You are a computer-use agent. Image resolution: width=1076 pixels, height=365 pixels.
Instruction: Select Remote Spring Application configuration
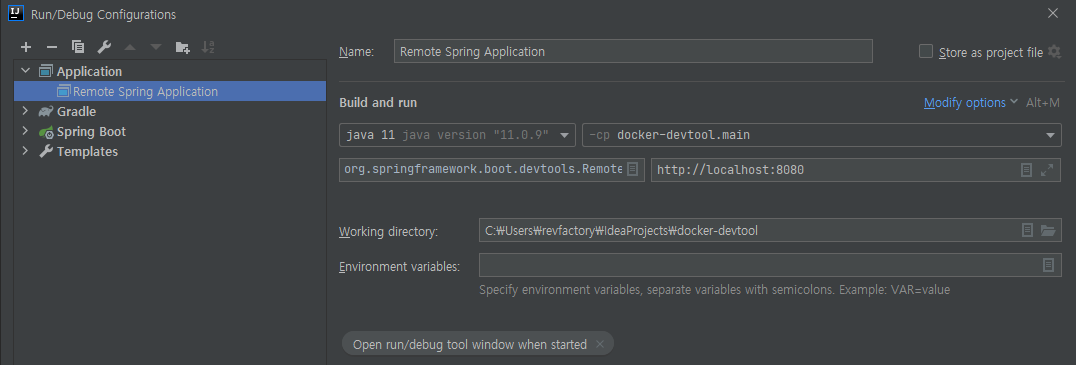click(x=169, y=91)
